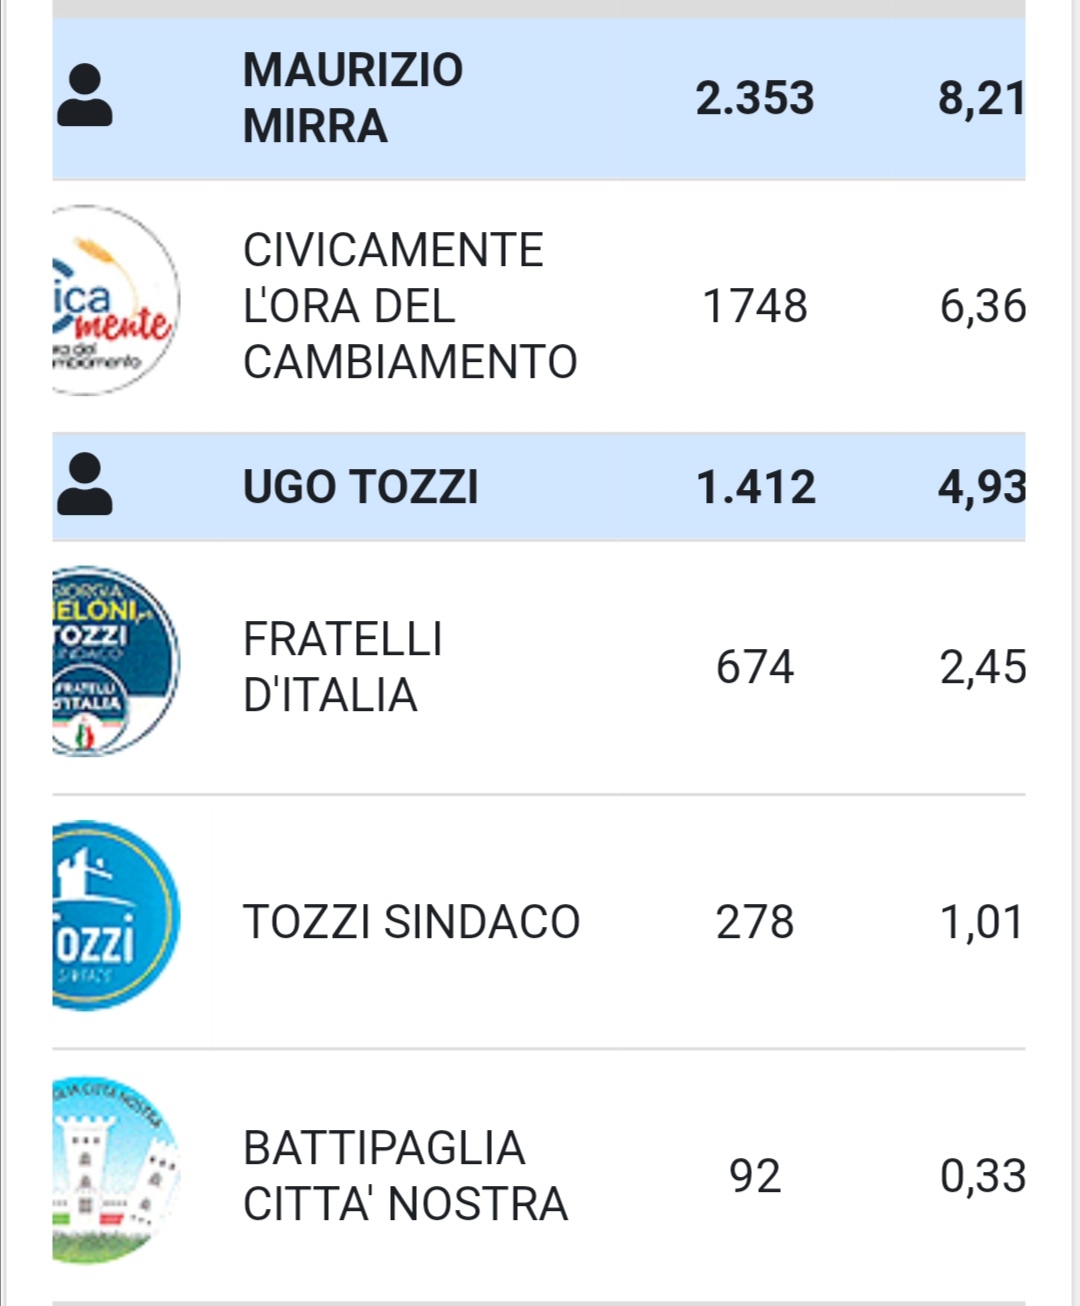Click the 2.353 votes for Mirra
Screen dimensions: 1080x1306
[755, 98]
